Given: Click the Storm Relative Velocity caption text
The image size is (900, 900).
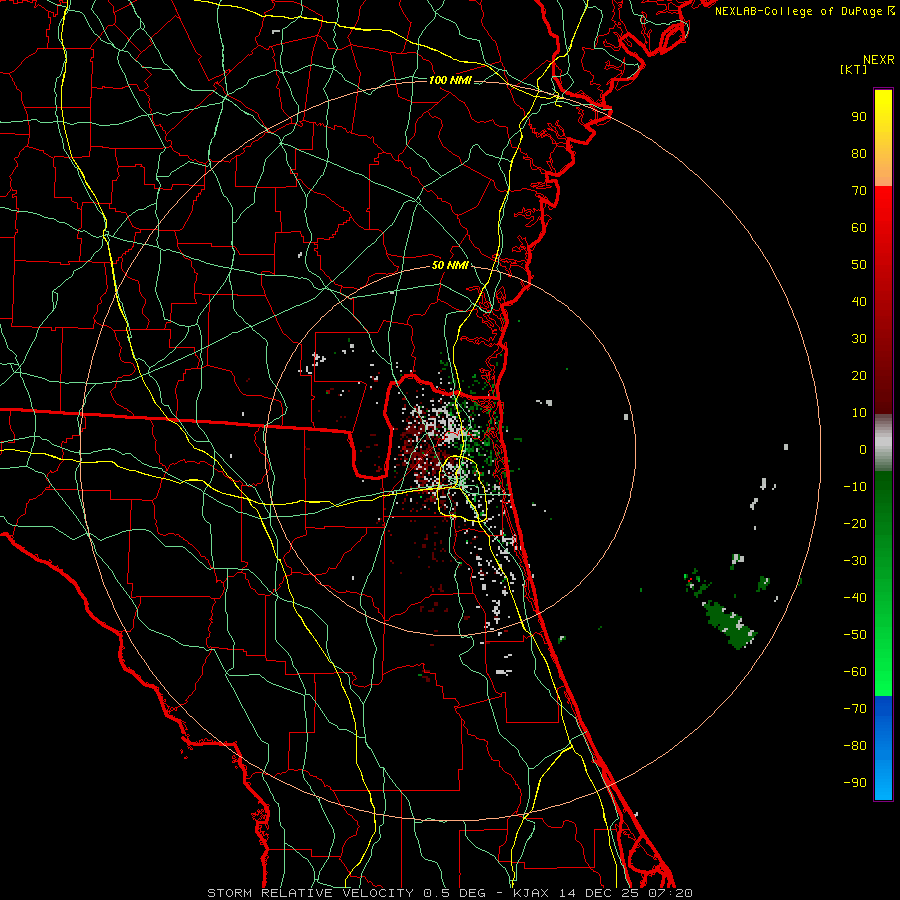Looking at the screenshot, I should click(449, 893).
